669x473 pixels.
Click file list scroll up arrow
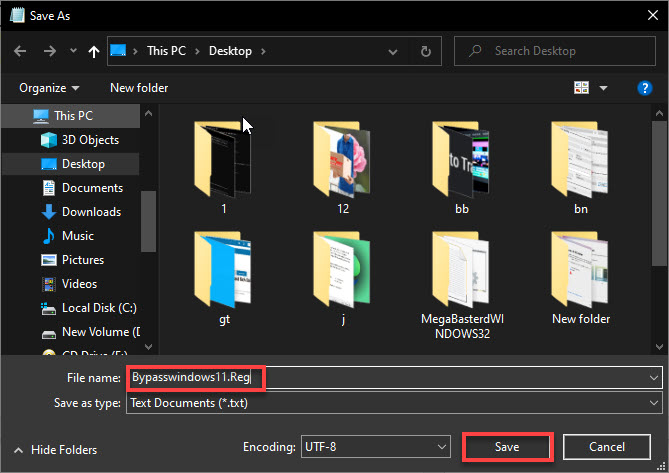(659, 113)
